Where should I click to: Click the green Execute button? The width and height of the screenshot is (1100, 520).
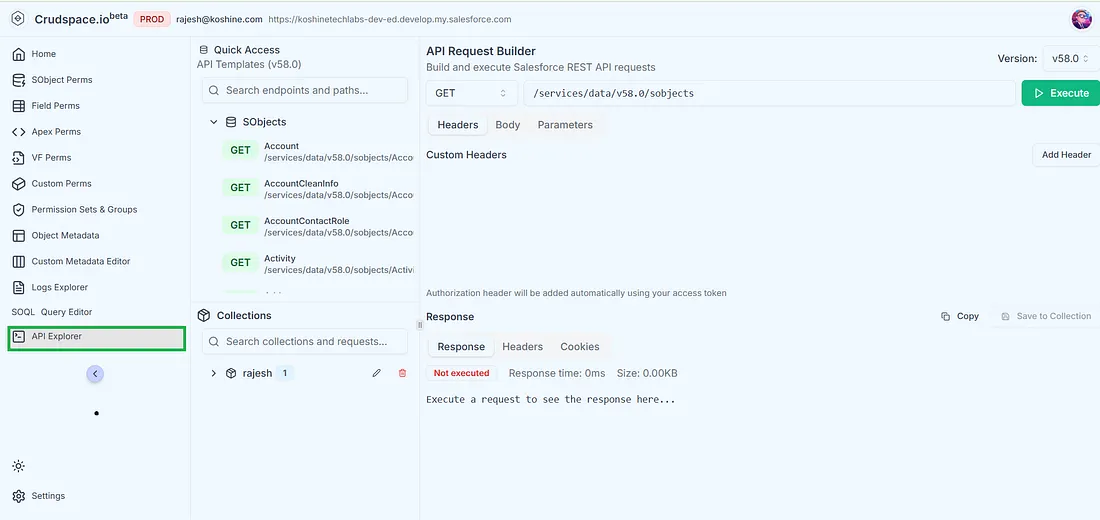1060,93
